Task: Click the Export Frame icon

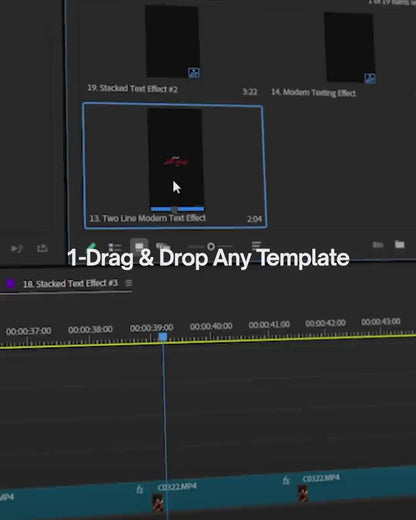Action: click(x=42, y=248)
